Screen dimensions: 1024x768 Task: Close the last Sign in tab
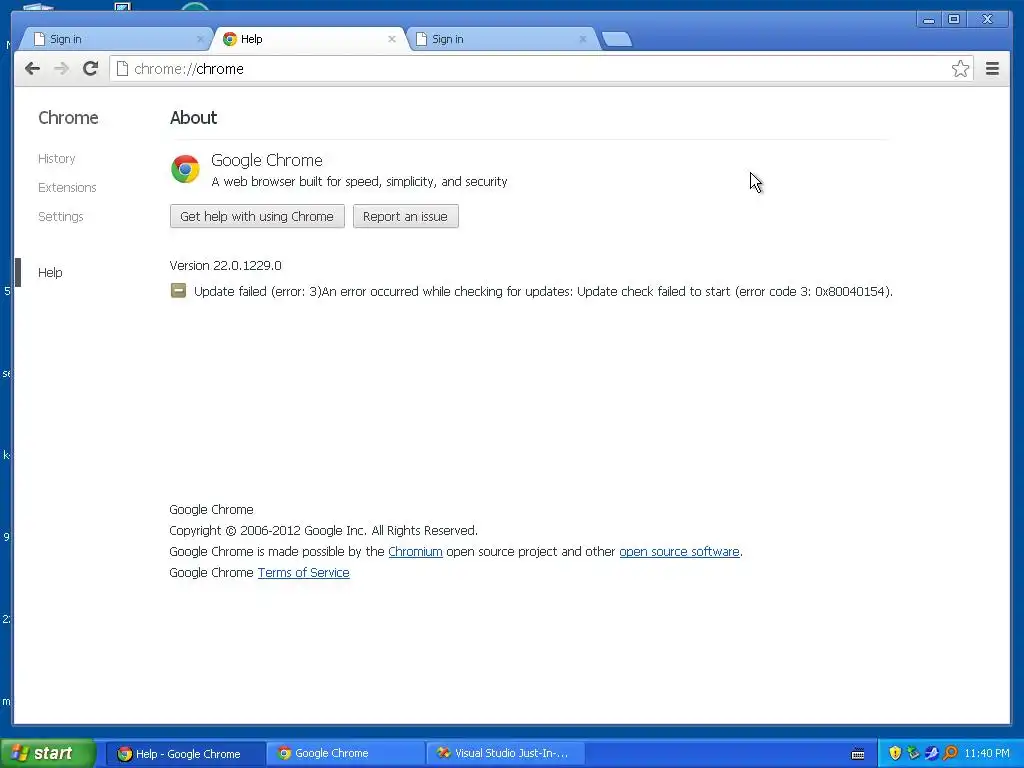pyautogui.click(x=583, y=39)
